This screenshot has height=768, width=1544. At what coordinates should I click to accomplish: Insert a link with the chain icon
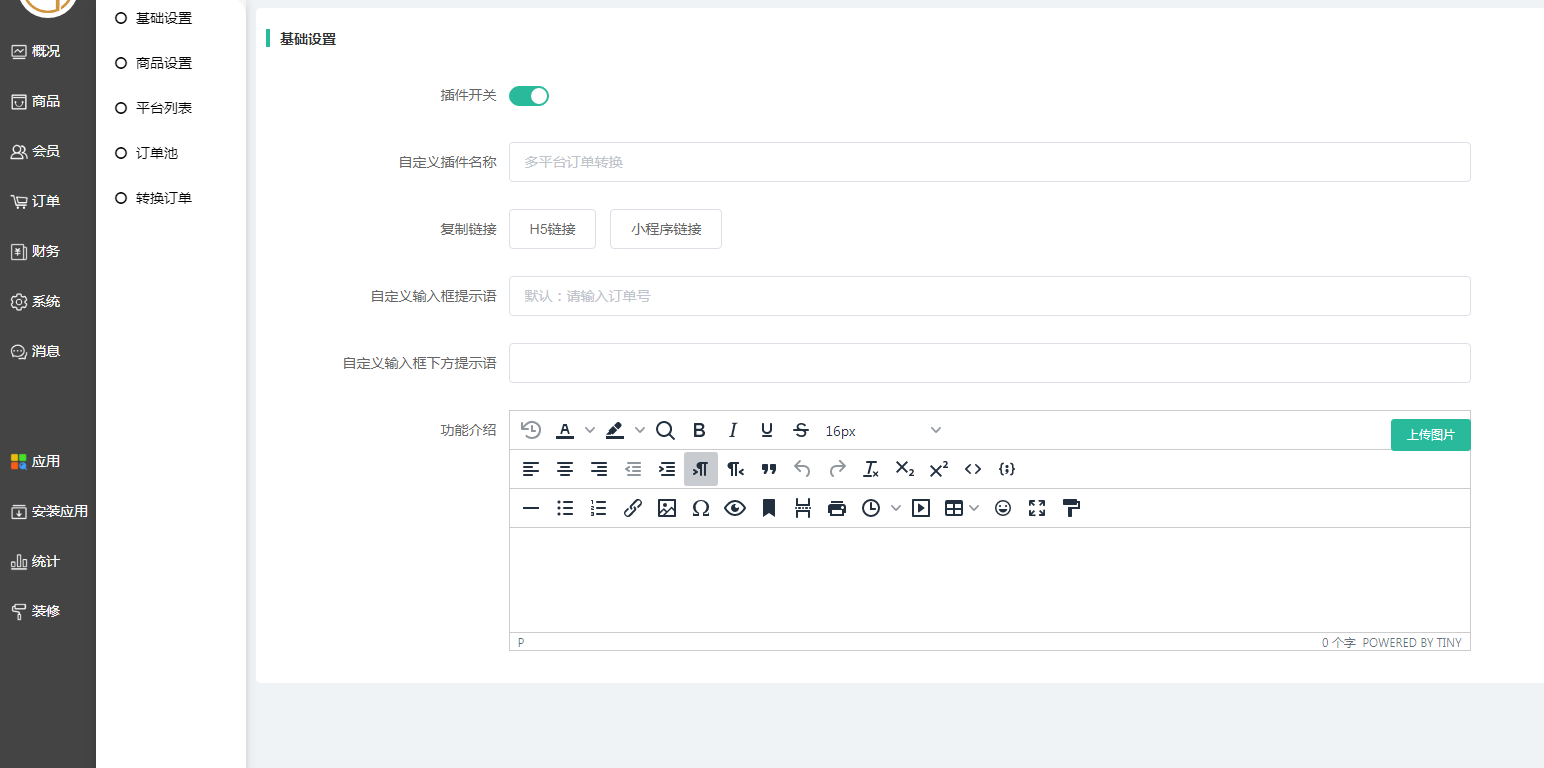[x=632, y=508]
